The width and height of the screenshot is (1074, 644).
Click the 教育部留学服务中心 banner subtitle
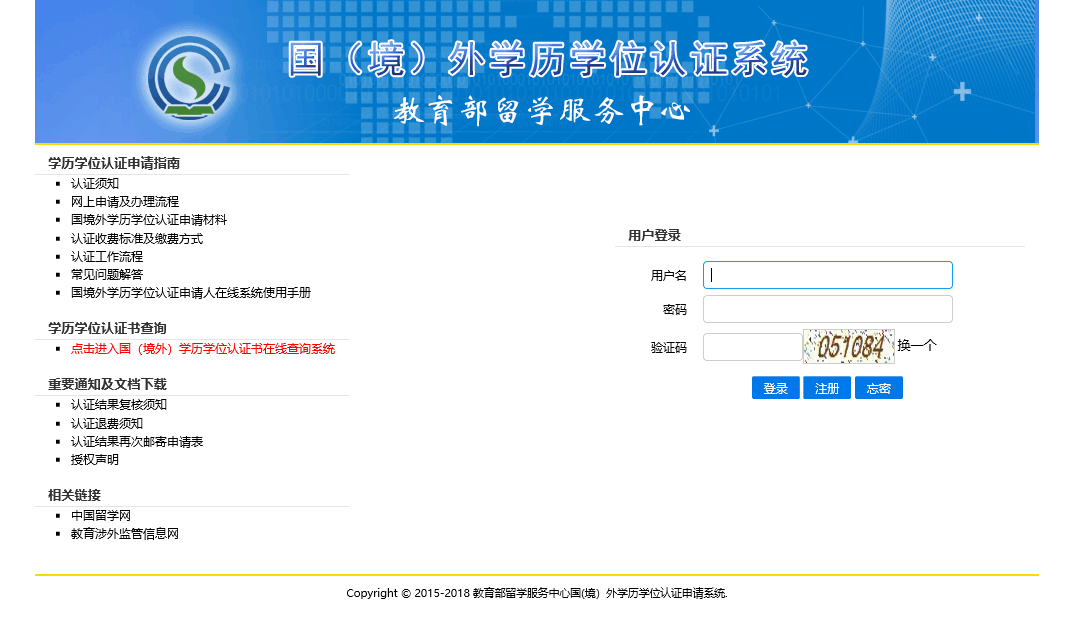tap(542, 110)
